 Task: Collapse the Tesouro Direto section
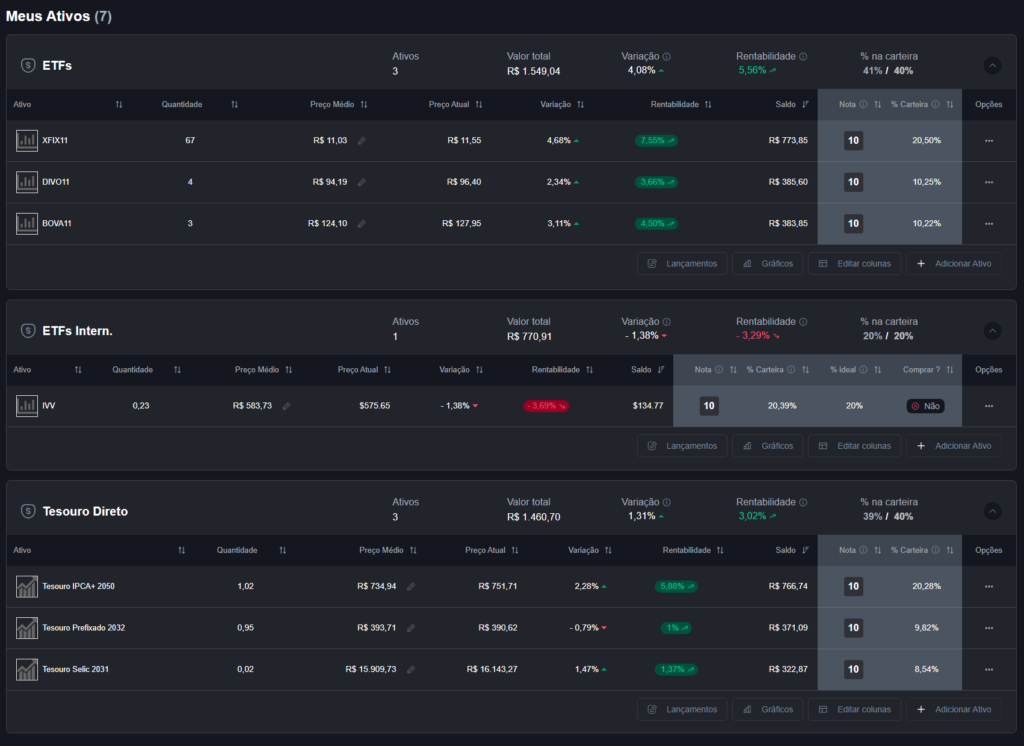point(993,511)
